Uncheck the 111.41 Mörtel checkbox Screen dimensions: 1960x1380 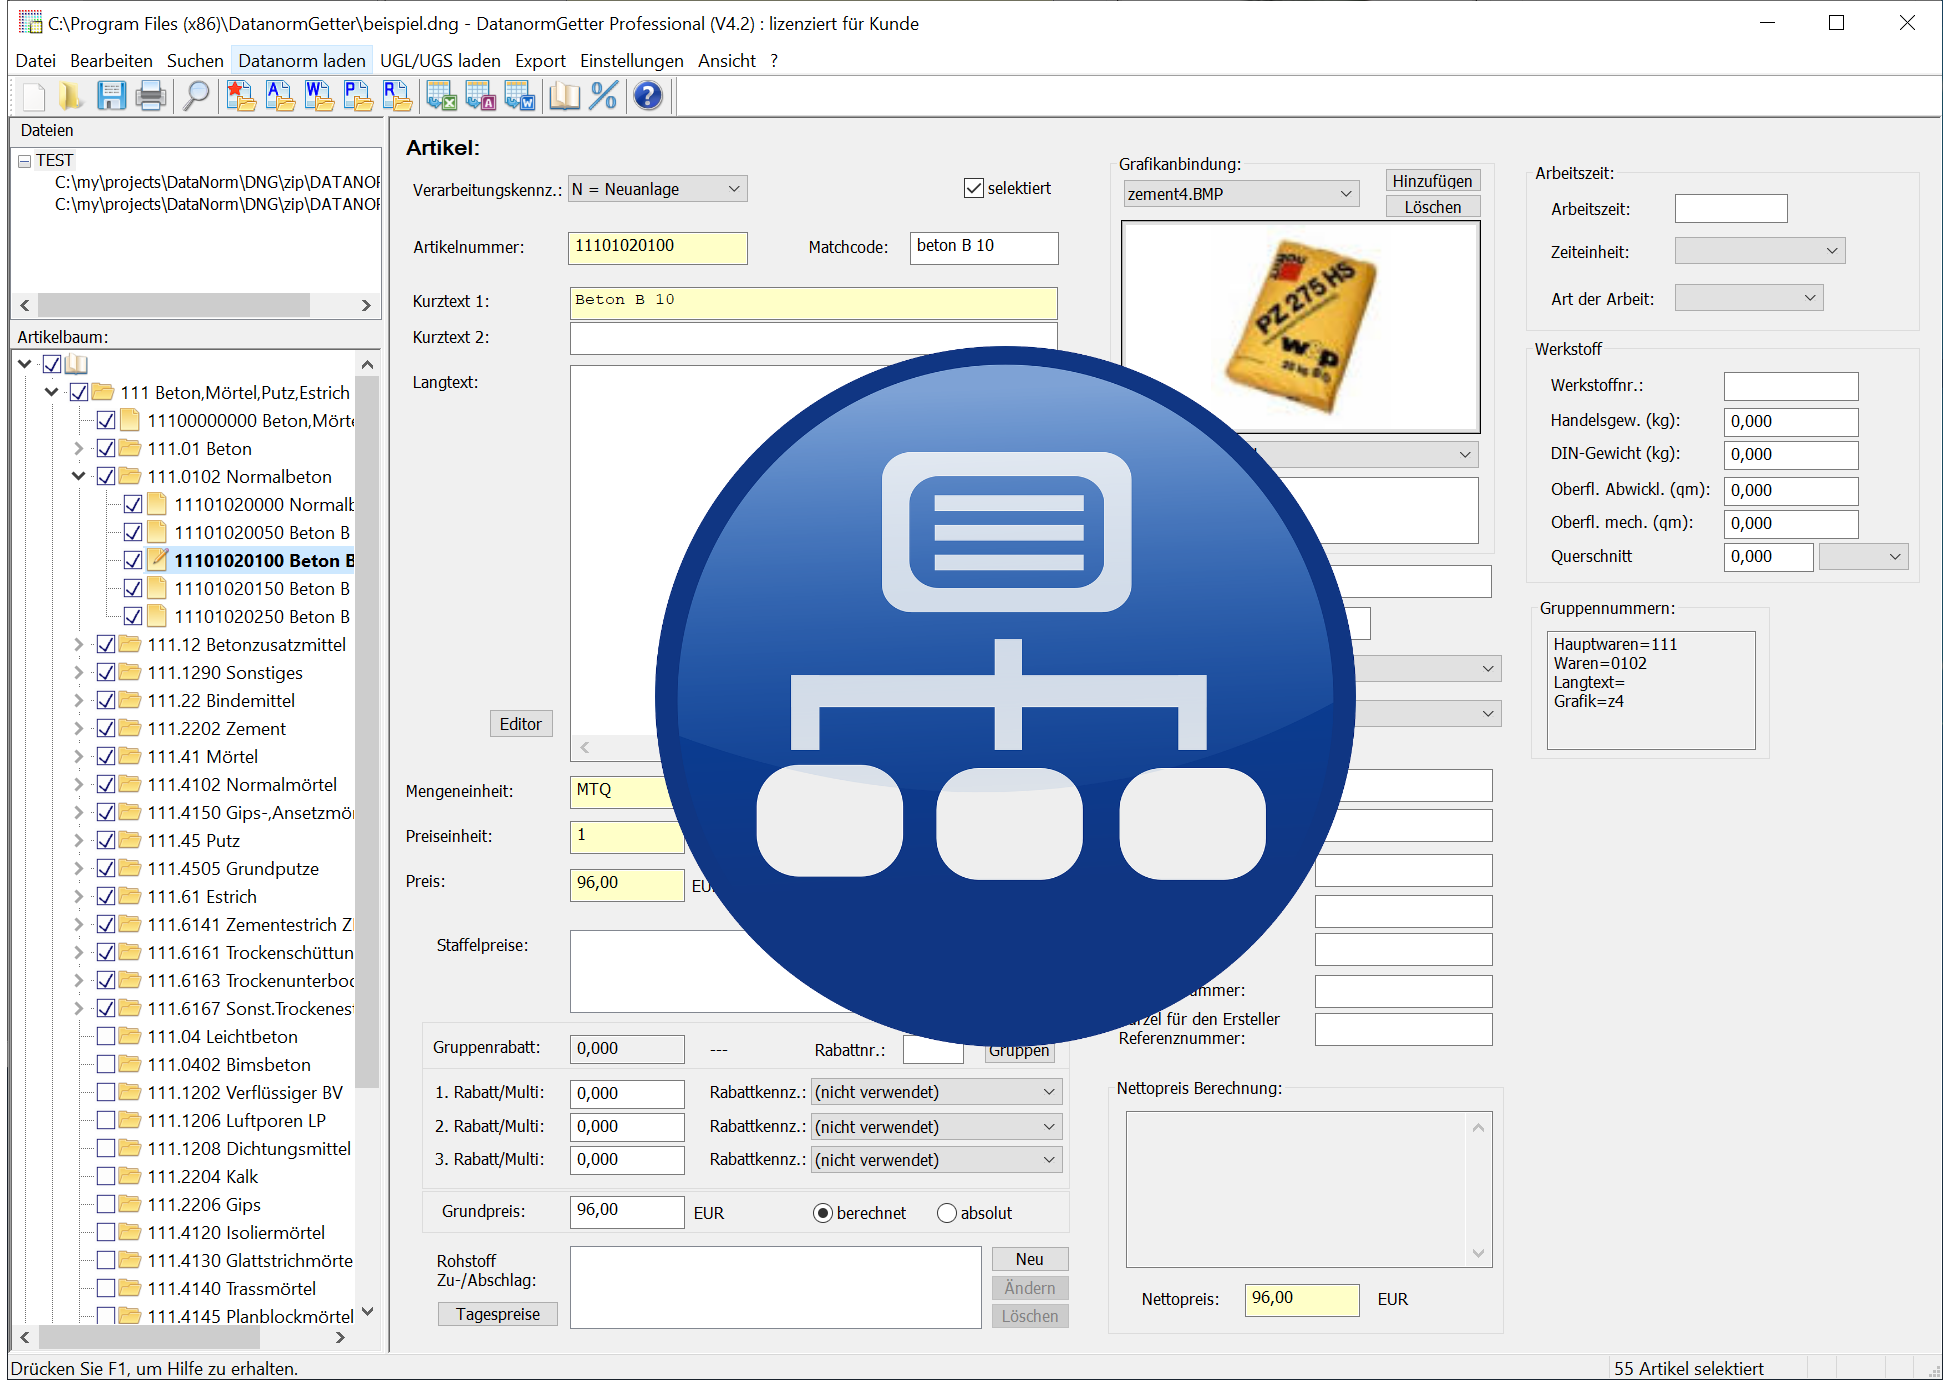point(106,756)
